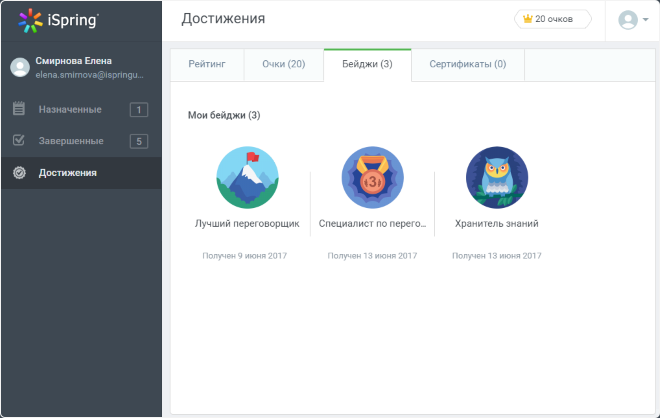Open the Сертификаты (0) tab
Image resolution: width=660 pixels, height=418 pixels.
(468, 64)
